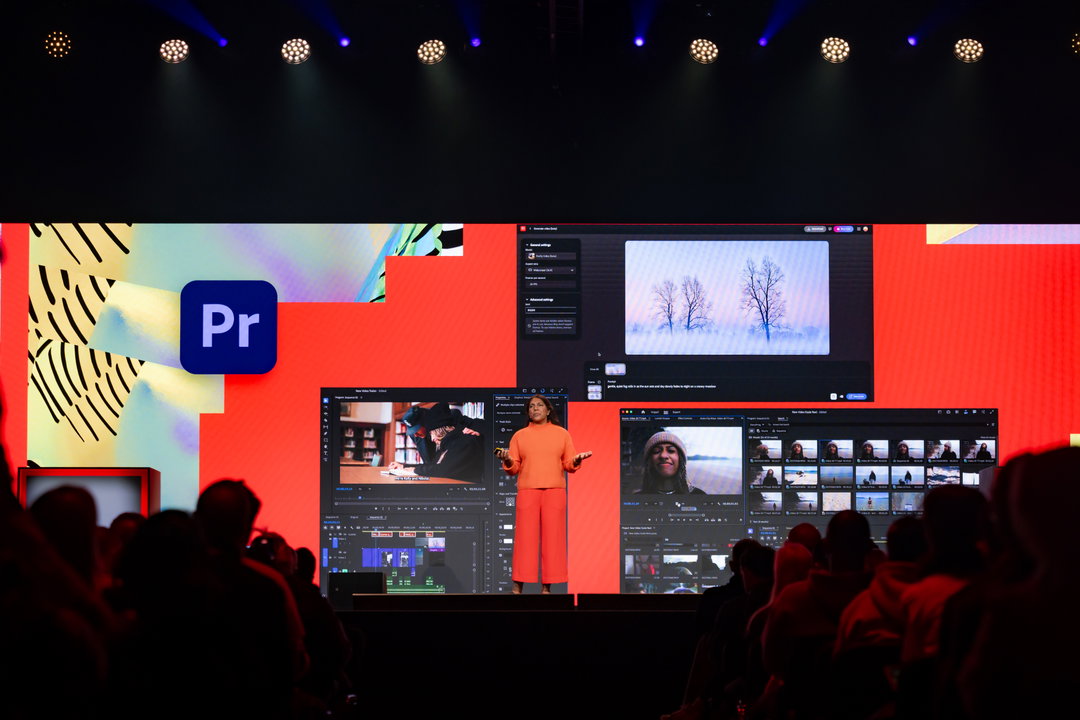Image resolution: width=1080 pixels, height=720 pixels.
Task: Select the beach driftwood thumbnail in search results
Action: pos(801,475)
